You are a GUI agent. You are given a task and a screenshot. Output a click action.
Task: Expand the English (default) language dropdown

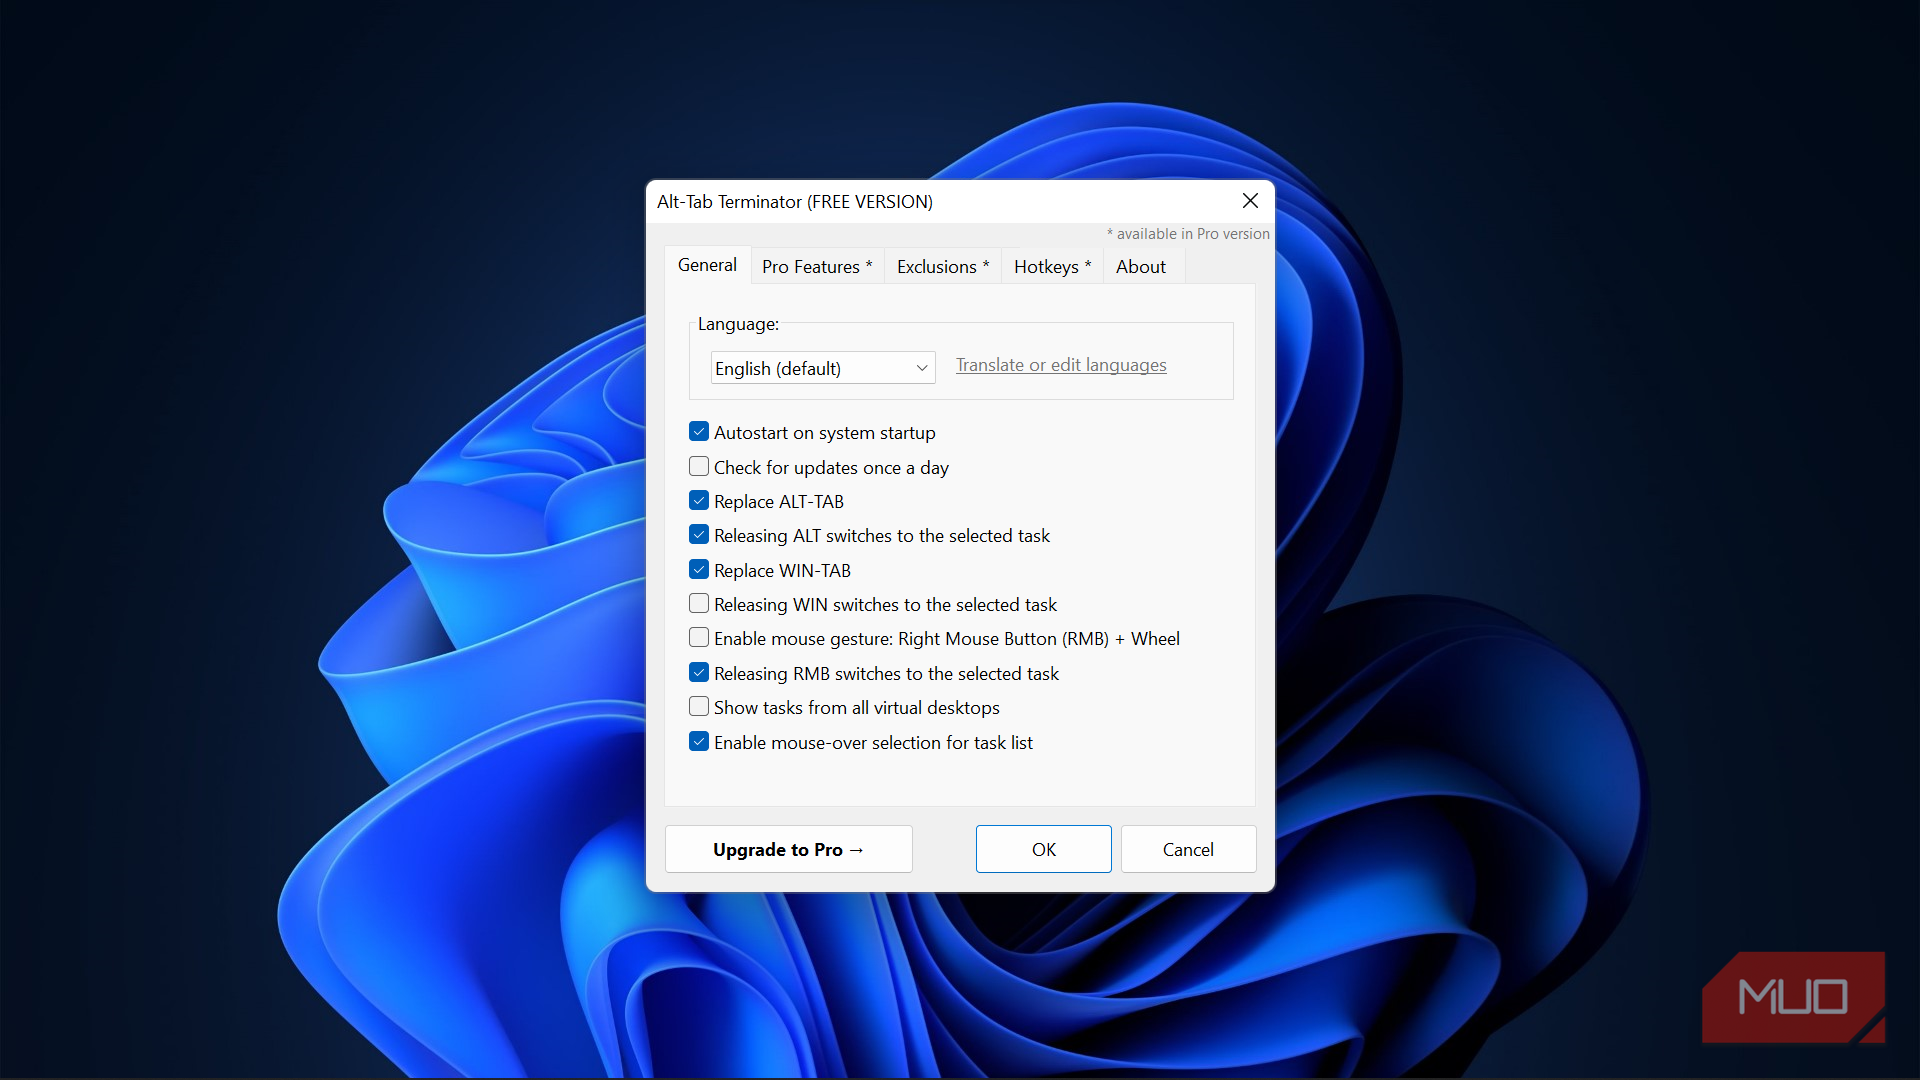[823, 368]
